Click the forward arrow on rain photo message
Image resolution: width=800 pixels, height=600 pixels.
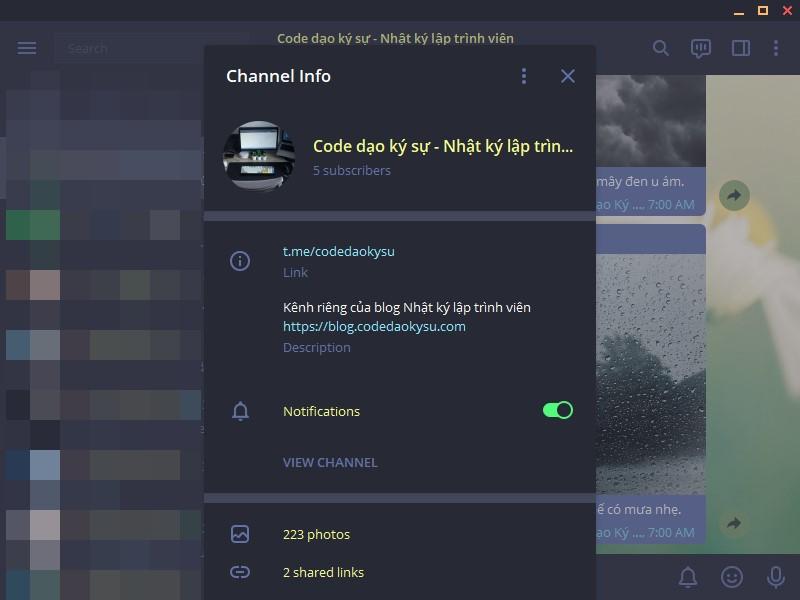point(734,523)
